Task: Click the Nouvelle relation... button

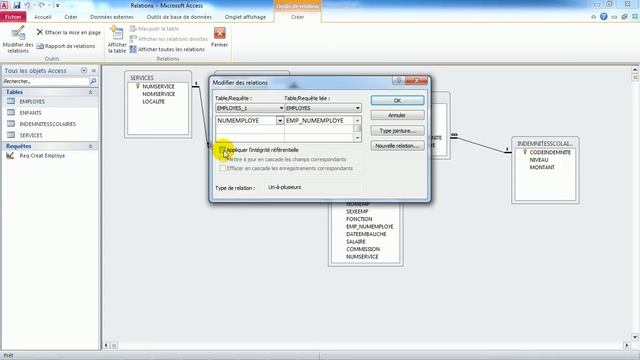Action: click(398, 146)
